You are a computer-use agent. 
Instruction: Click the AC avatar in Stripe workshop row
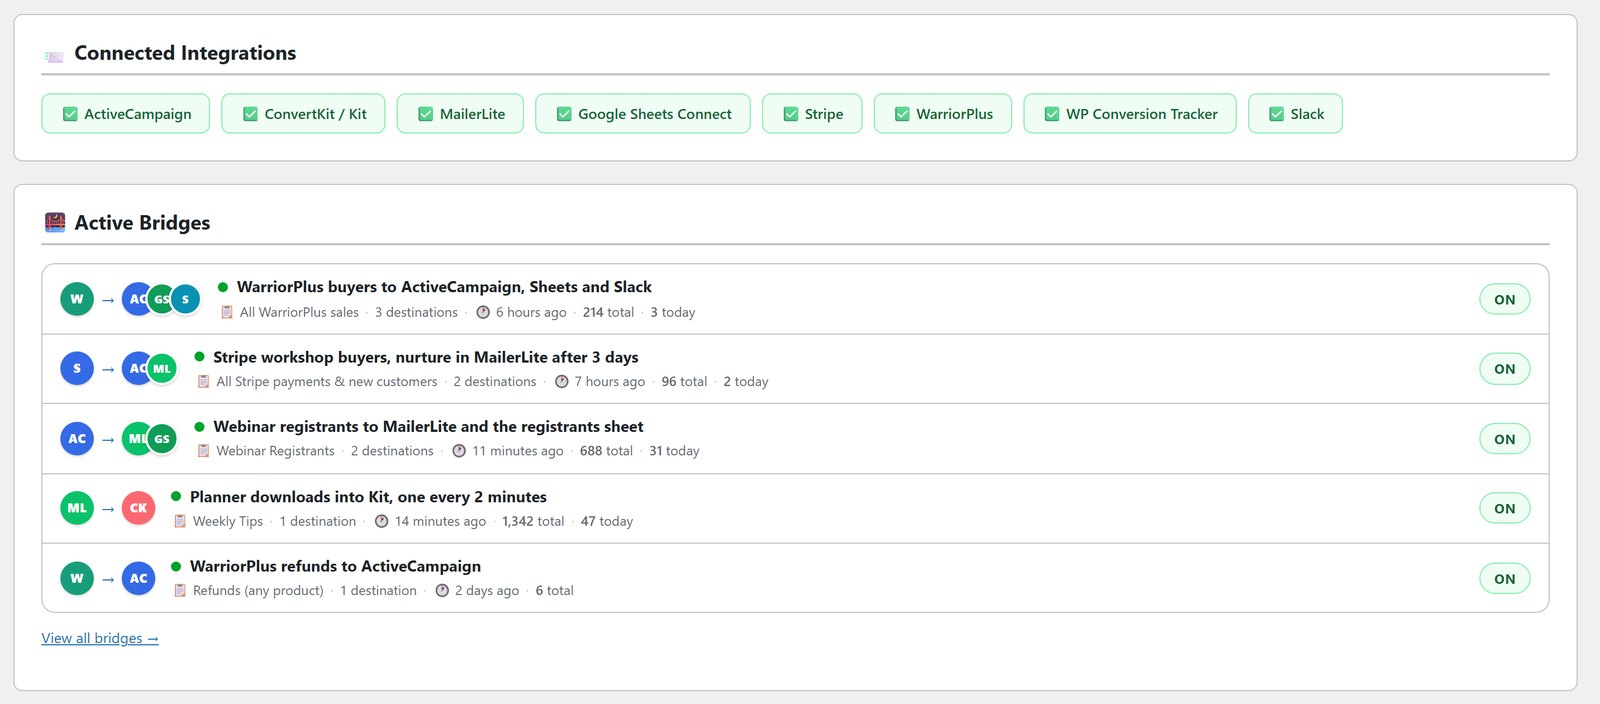[x=135, y=369]
